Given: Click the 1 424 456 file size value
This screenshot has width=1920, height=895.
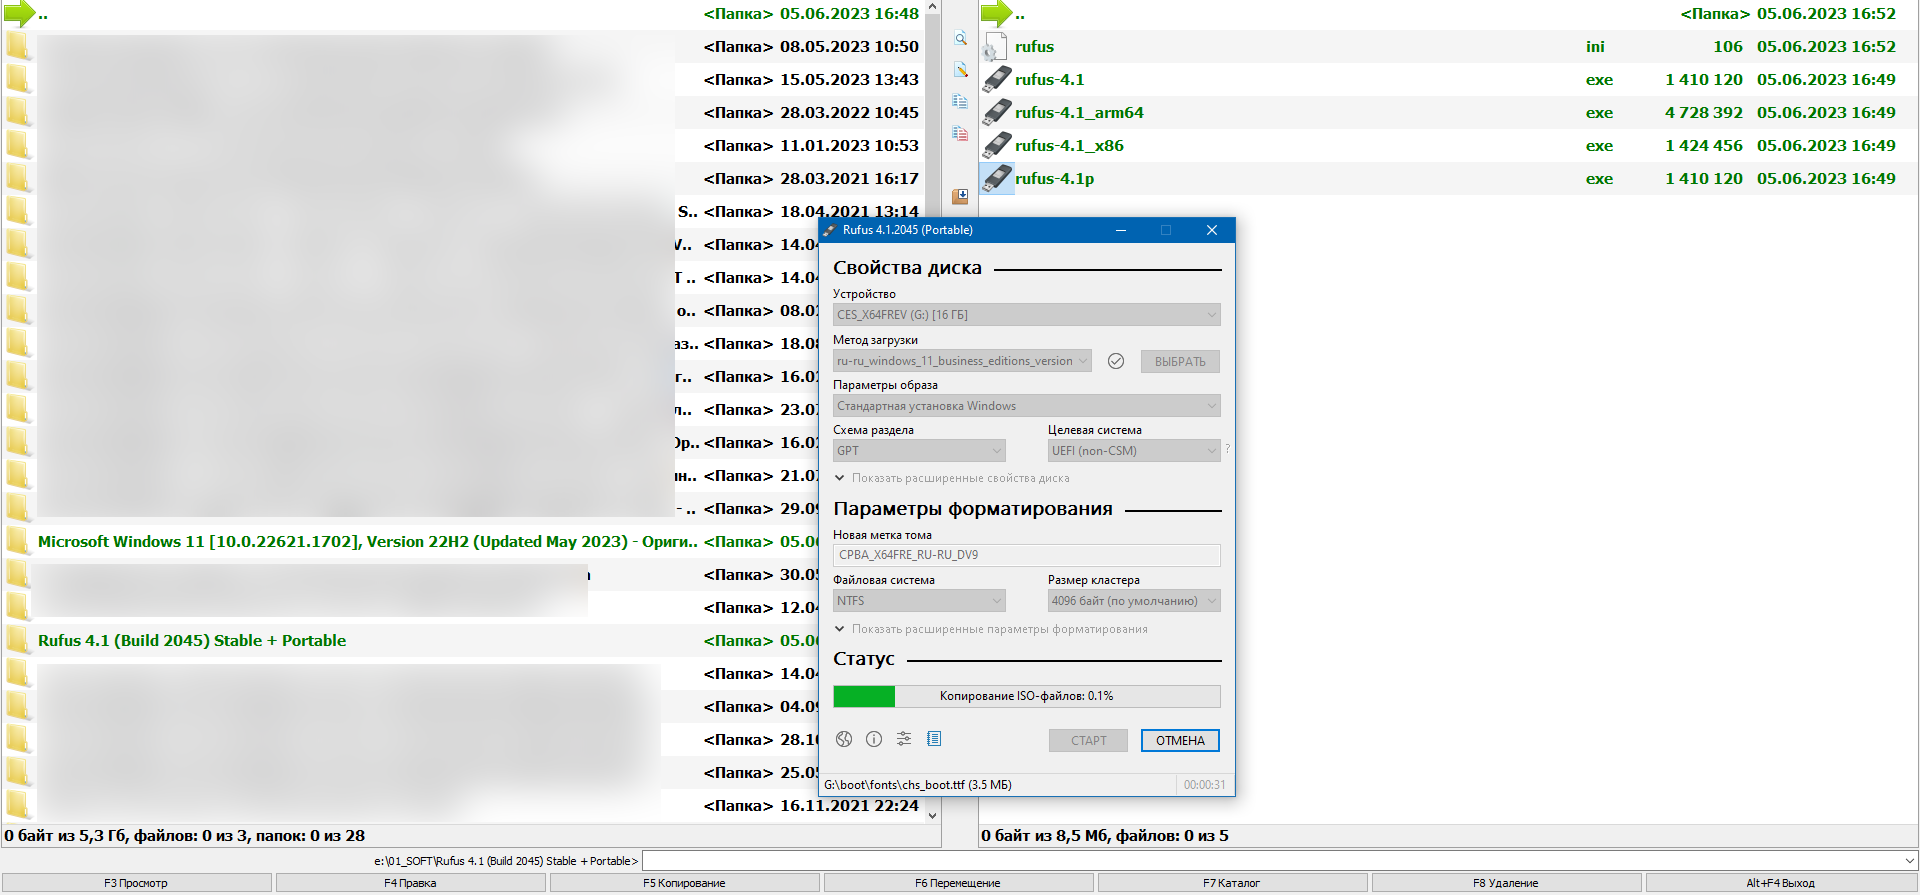Looking at the screenshot, I should click(1703, 146).
